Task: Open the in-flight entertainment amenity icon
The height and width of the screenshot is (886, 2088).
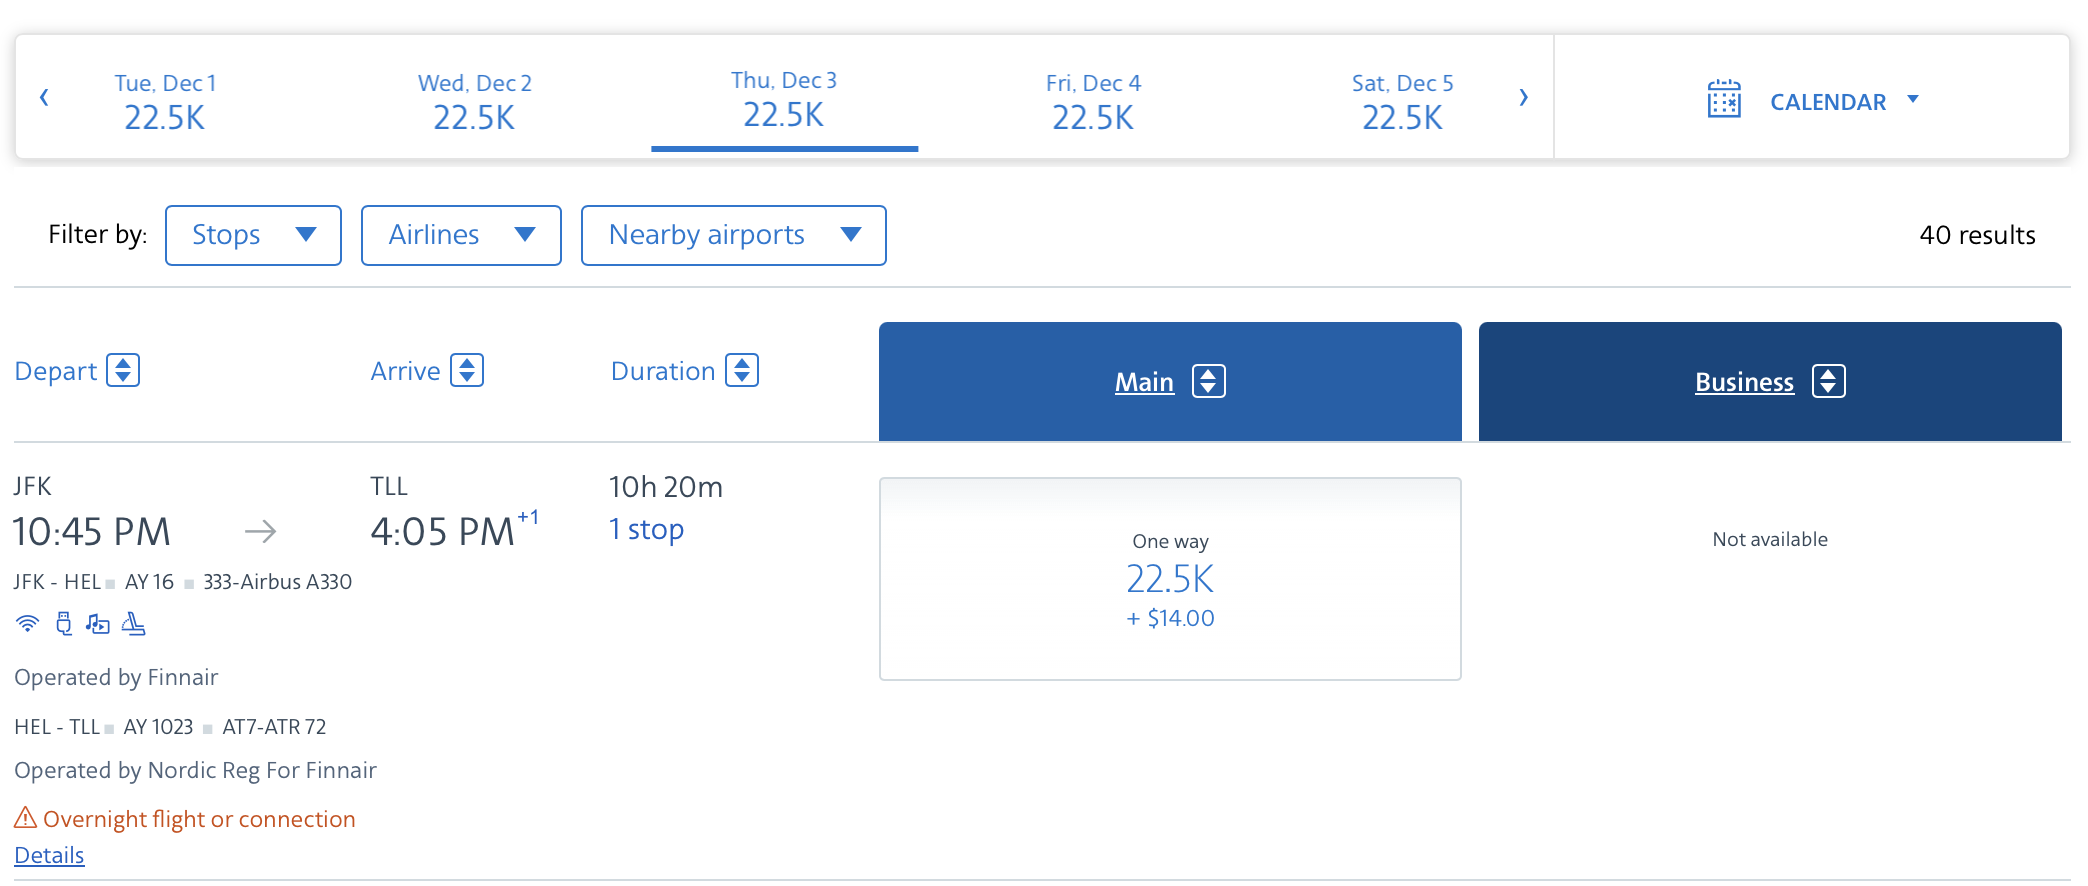Action: coord(98,623)
